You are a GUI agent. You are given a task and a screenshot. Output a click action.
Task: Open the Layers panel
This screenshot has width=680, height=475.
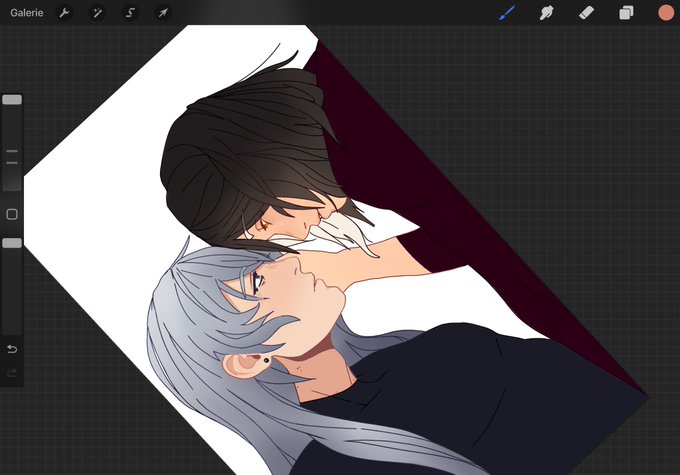pos(626,13)
